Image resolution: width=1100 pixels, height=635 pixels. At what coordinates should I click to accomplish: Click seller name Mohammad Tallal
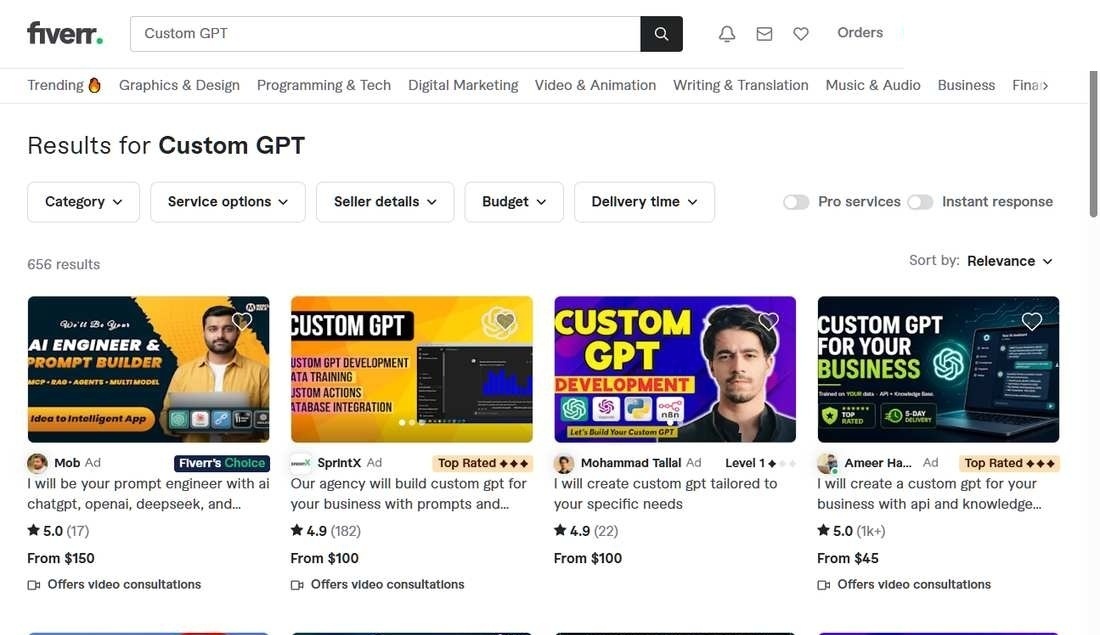coord(631,463)
